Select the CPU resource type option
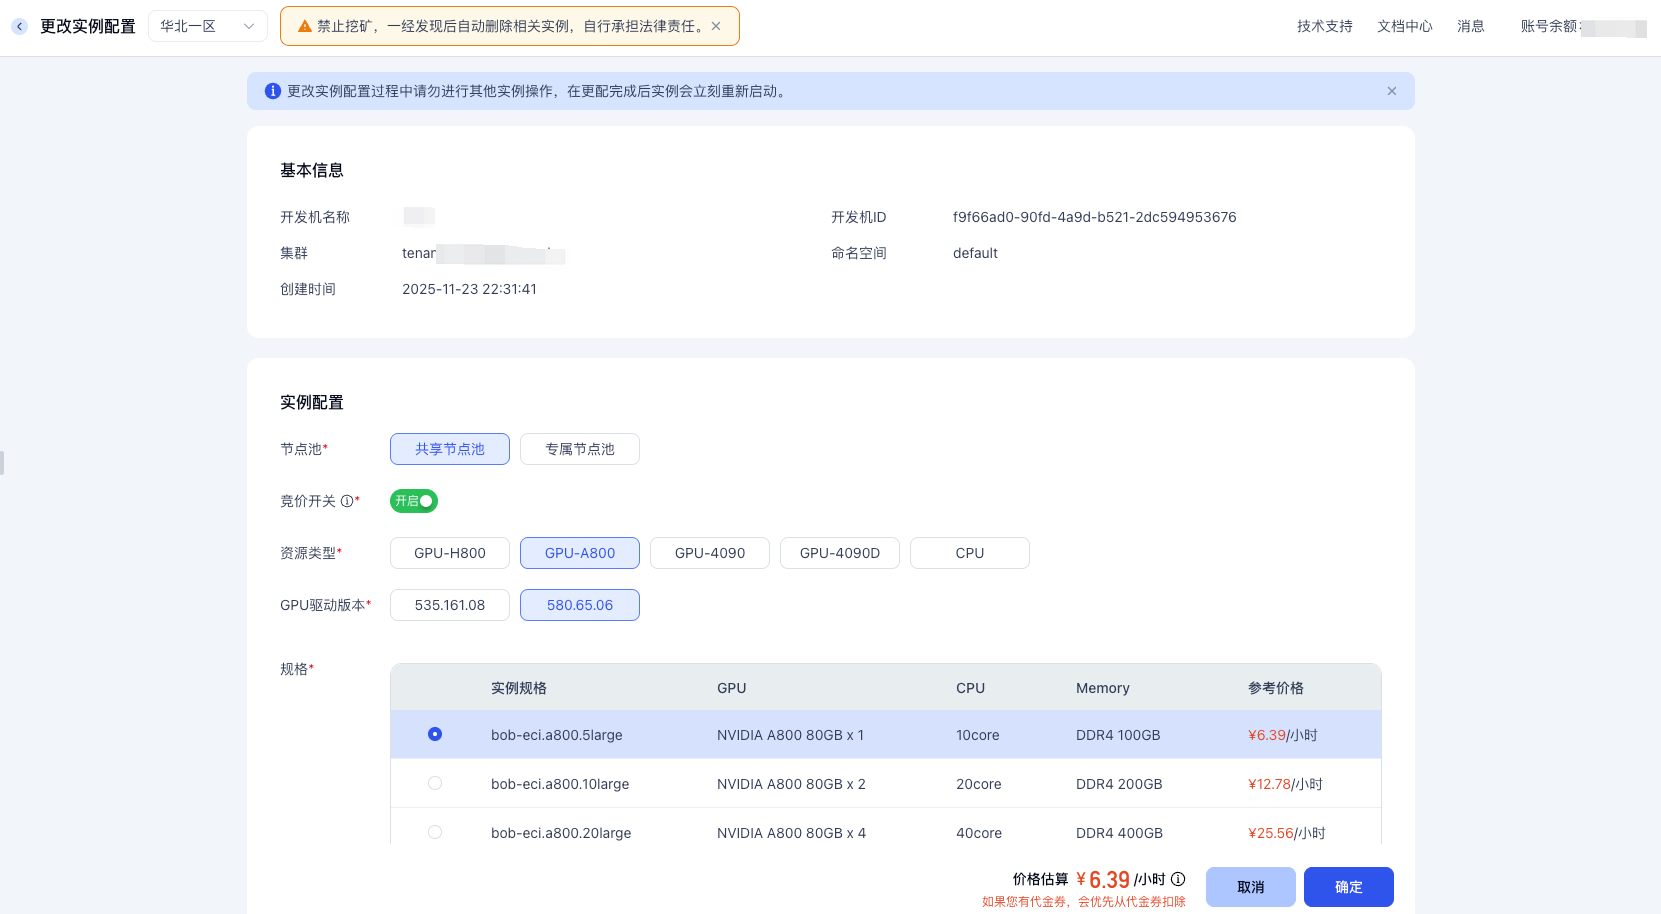 coord(969,552)
